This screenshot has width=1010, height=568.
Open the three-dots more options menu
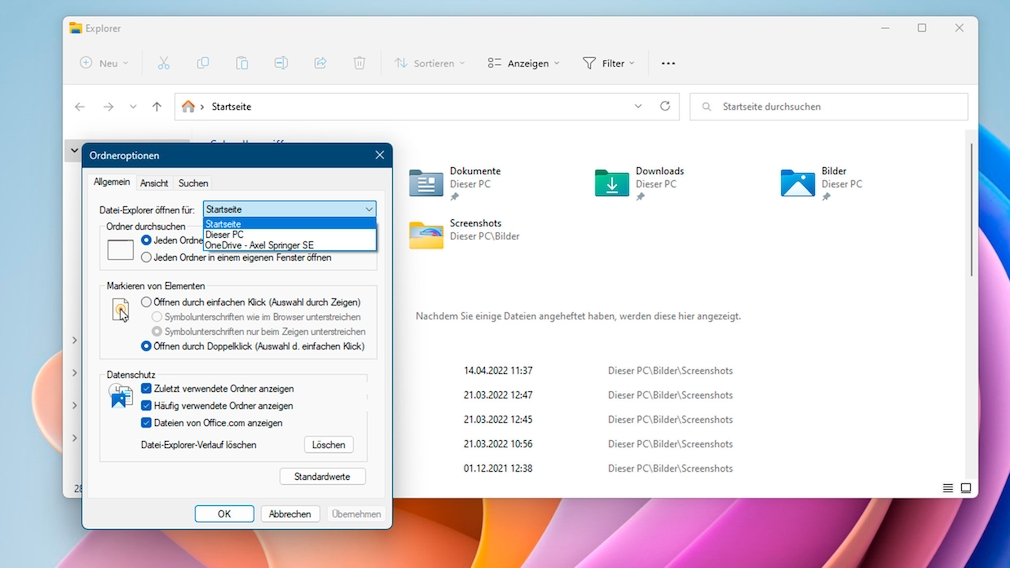coord(668,63)
